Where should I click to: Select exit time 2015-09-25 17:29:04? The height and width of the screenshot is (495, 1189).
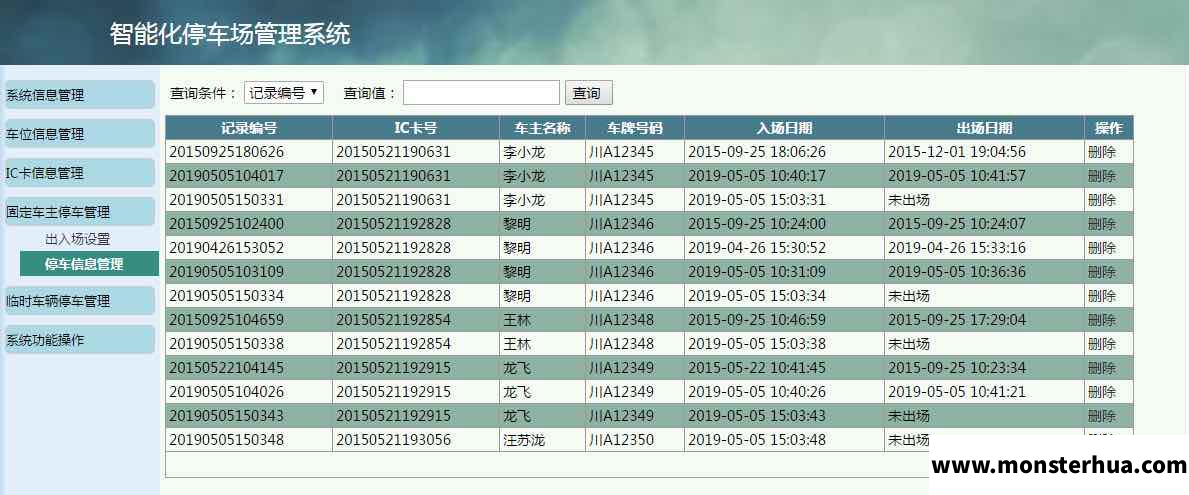[957, 320]
